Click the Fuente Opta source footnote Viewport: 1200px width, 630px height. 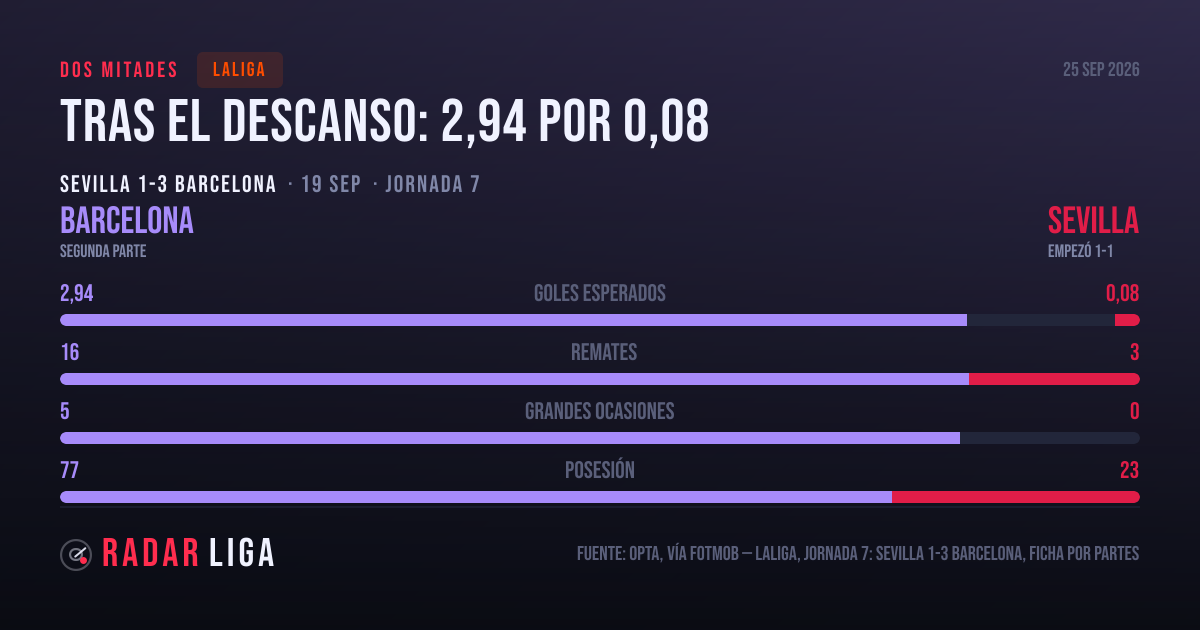coord(858,554)
